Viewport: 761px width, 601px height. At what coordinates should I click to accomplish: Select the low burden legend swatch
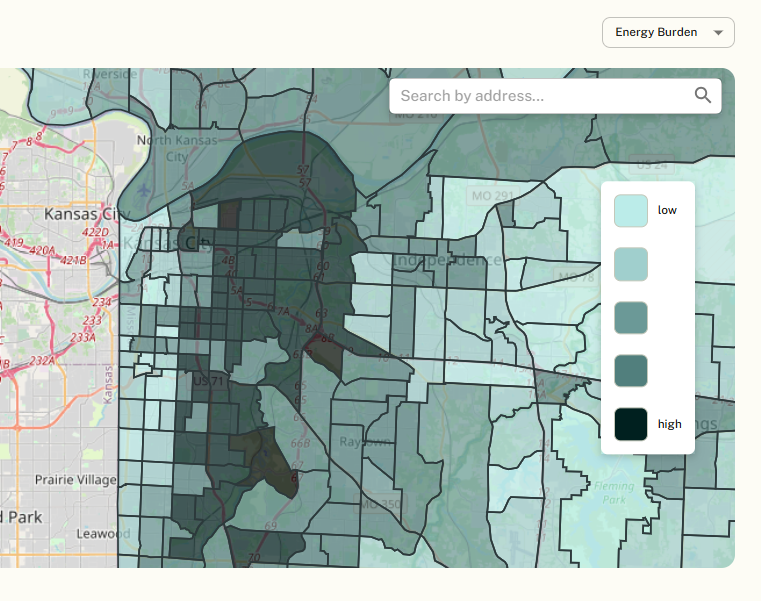(x=630, y=211)
